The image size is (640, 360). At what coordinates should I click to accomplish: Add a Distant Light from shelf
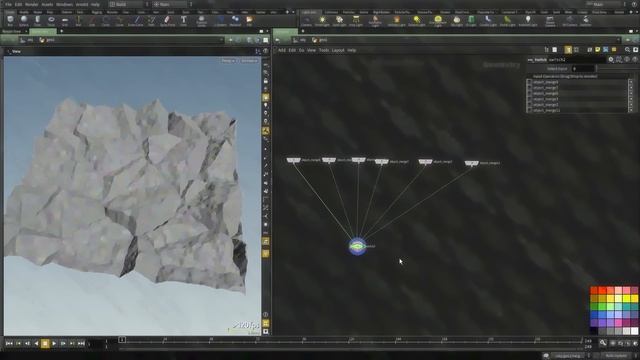pos(416,21)
